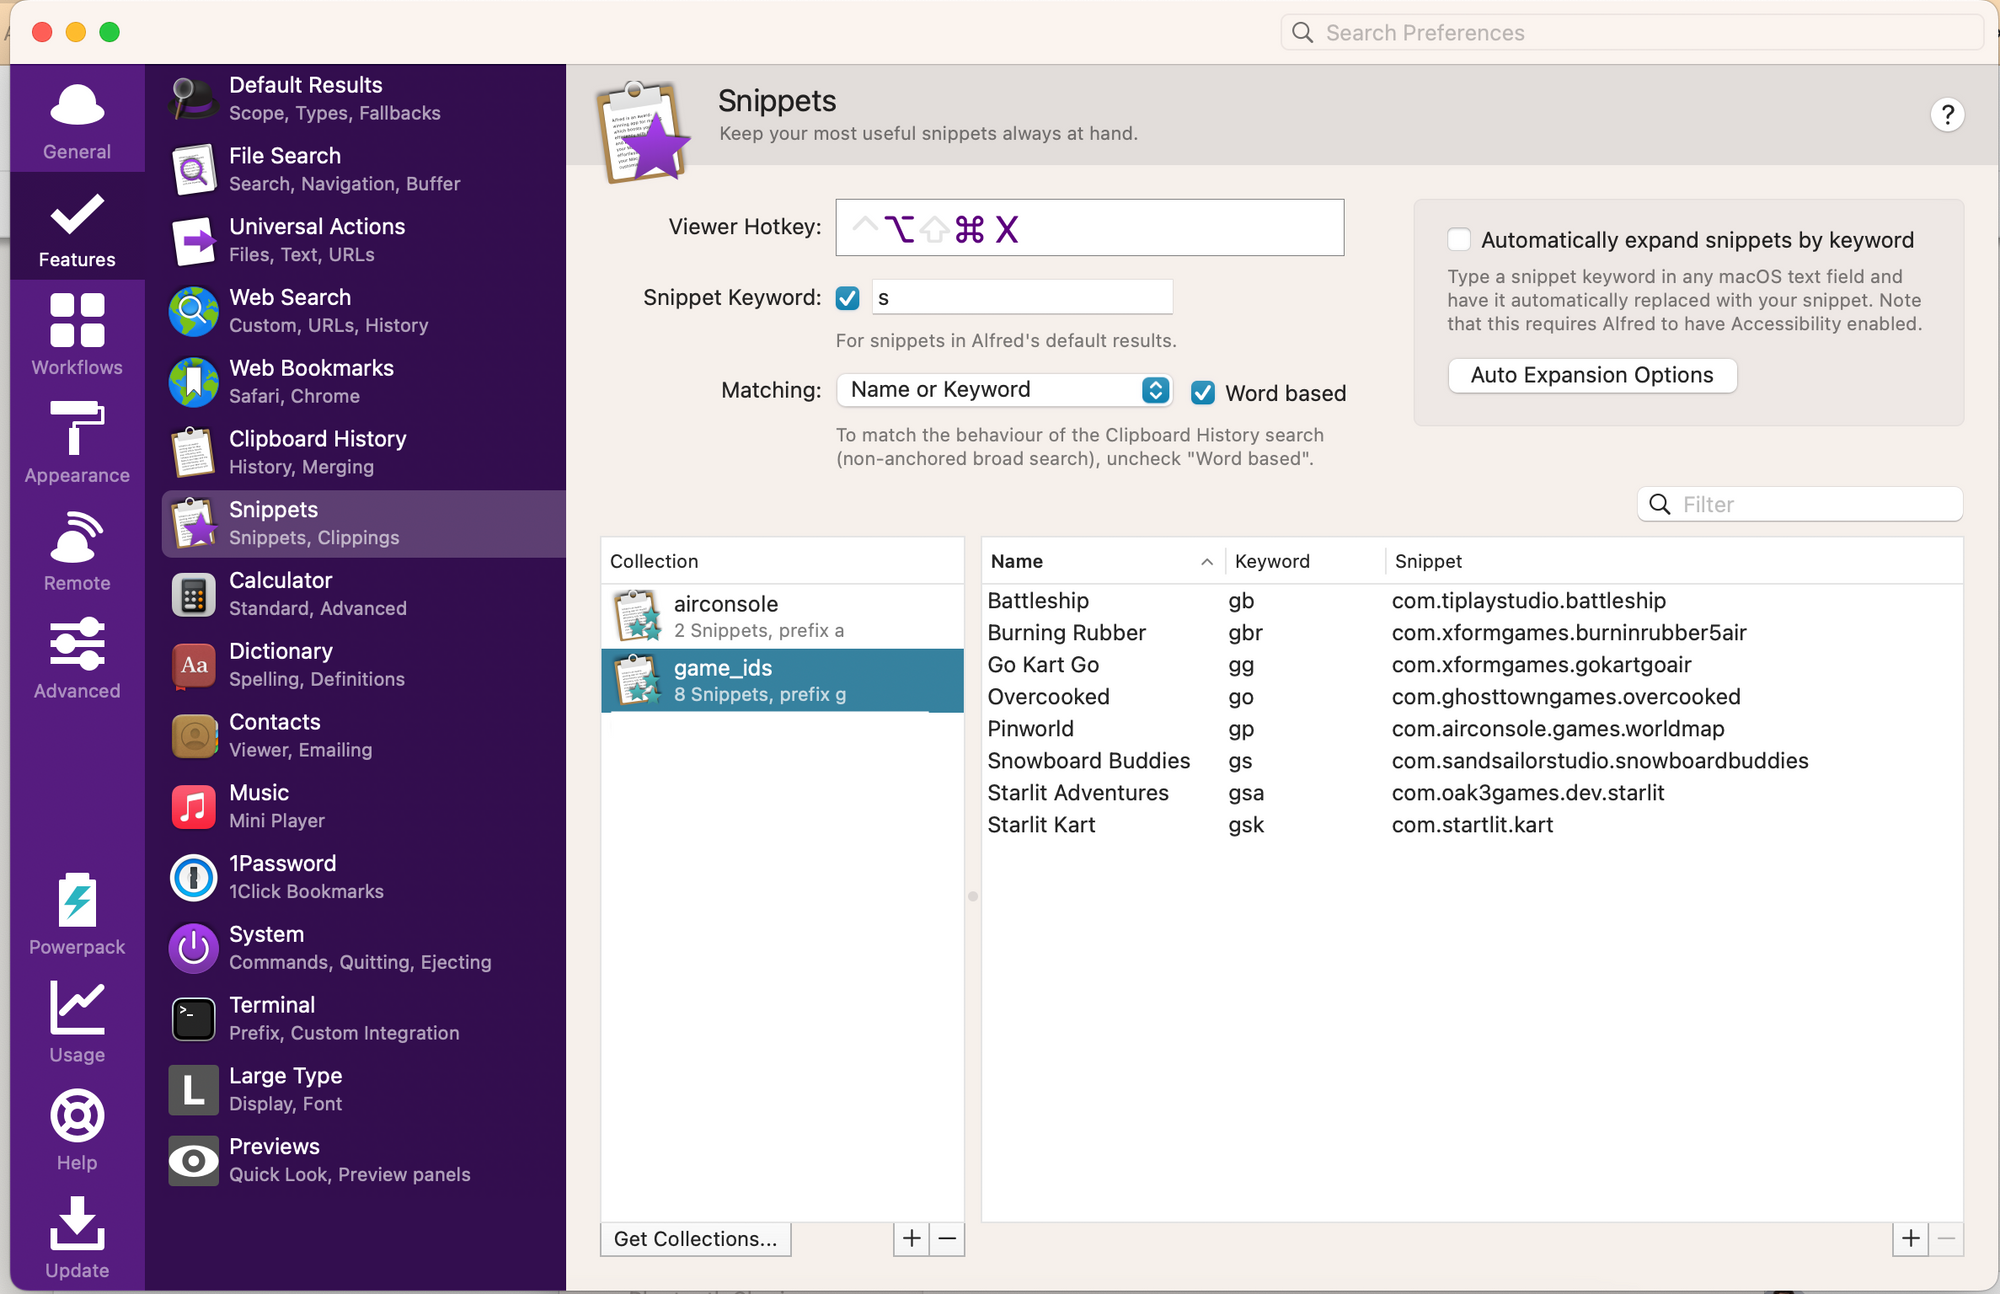
Task: Click com.airconsole.games.worldmap snippet text
Action: tap(1558, 729)
